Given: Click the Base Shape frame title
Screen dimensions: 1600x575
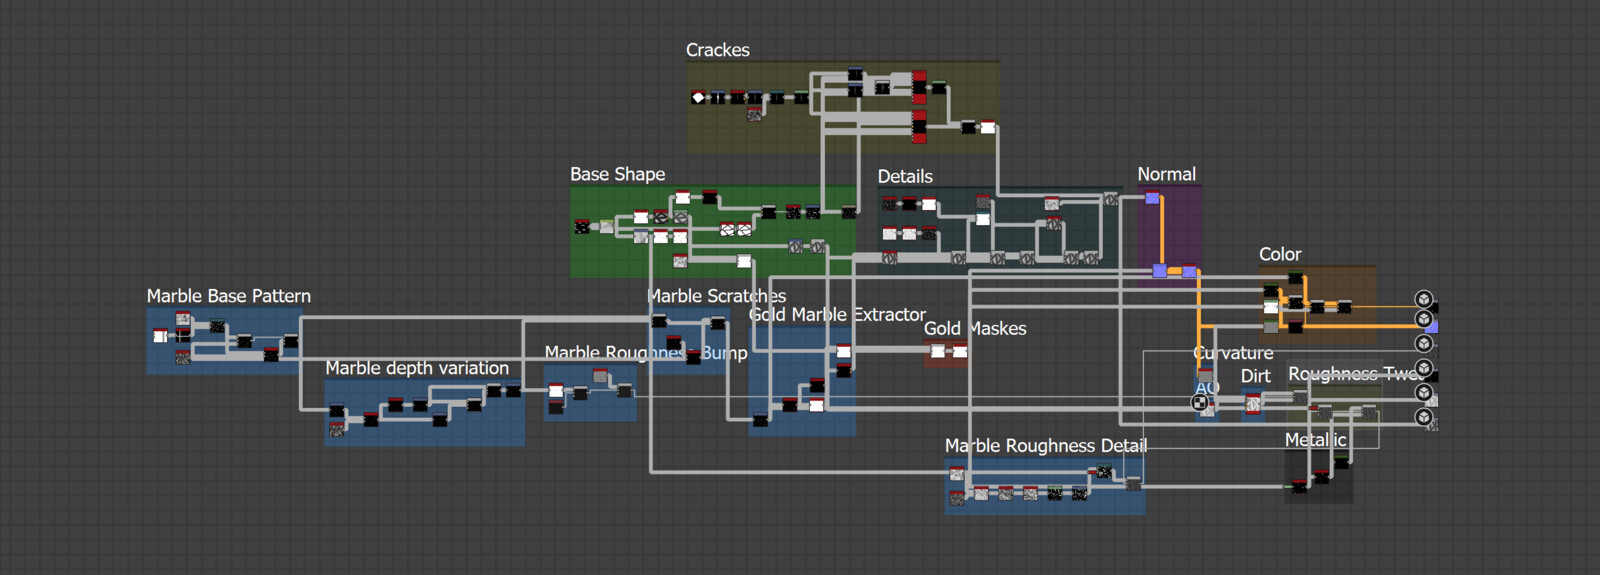Looking at the screenshot, I should 618,174.
